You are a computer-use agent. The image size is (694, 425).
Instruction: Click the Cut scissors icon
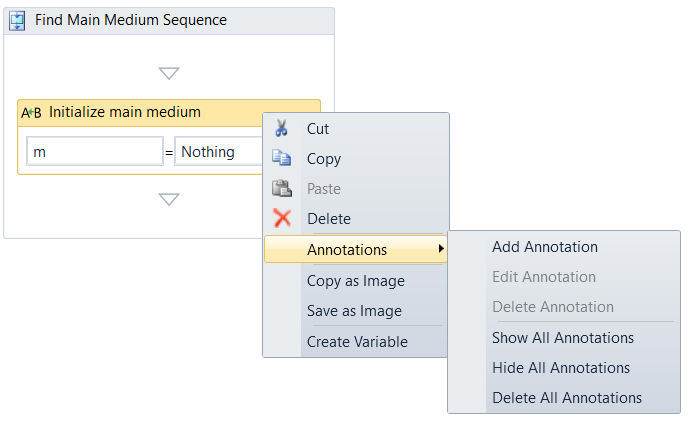[x=282, y=129]
